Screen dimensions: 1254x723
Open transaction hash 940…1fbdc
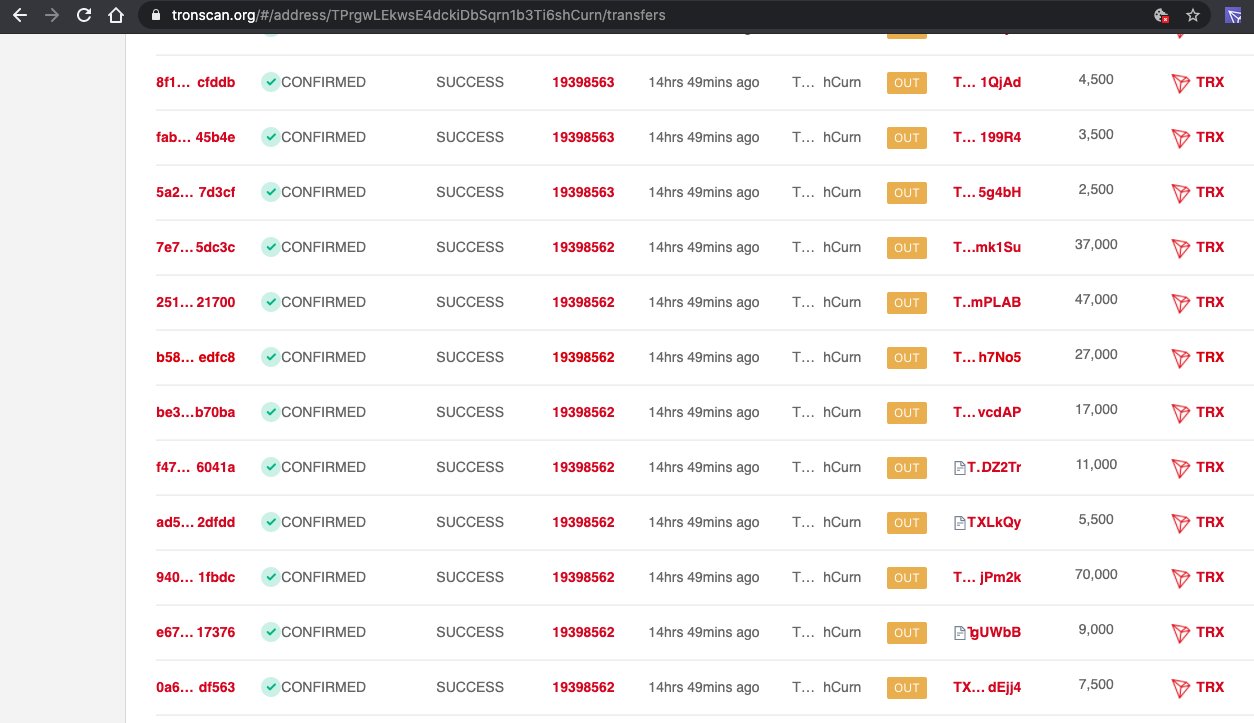[196, 577]
